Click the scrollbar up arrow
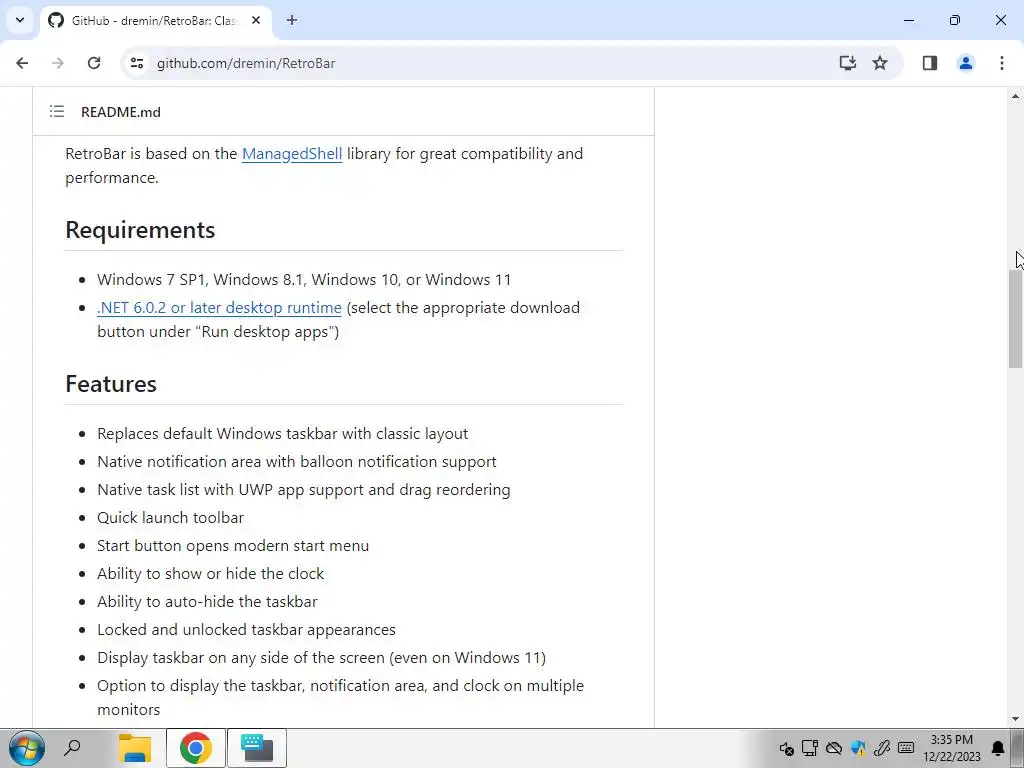The image size is (1024, 768). point(1015,96)
